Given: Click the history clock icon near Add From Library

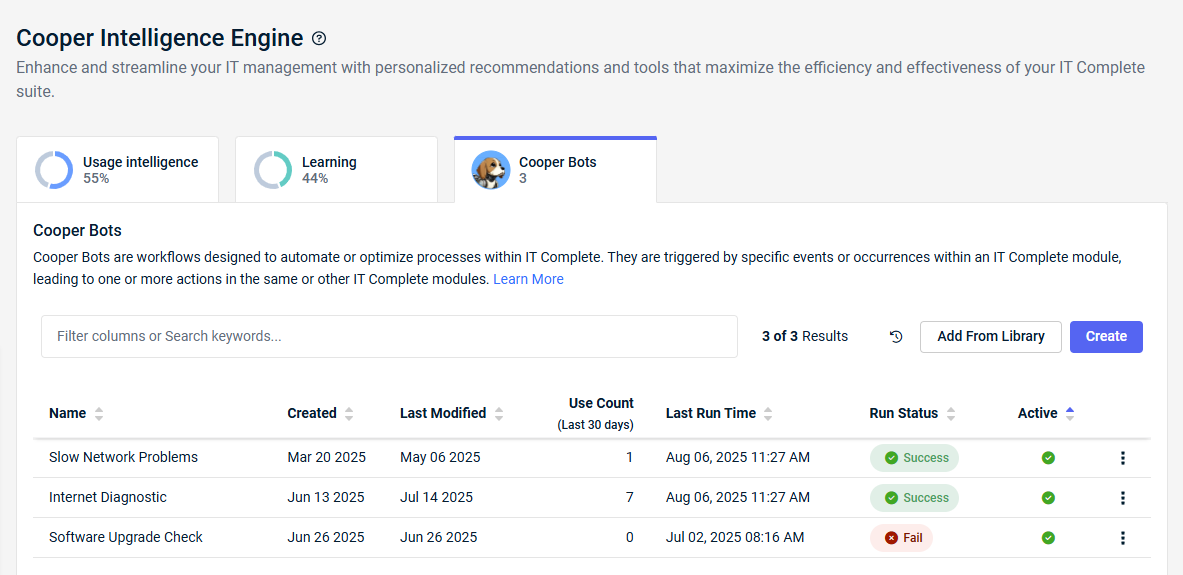Looking at the screenshot, I should click(896, 337).
